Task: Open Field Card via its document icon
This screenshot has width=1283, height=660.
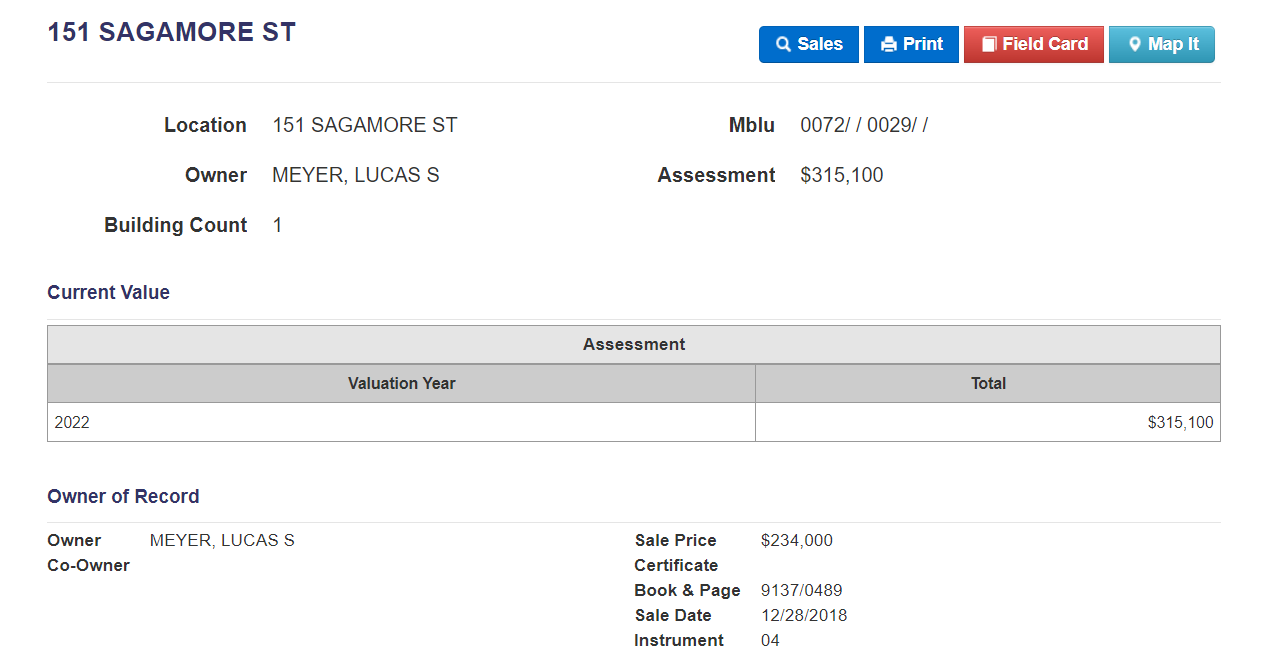Action: click(x=989, y=45)
